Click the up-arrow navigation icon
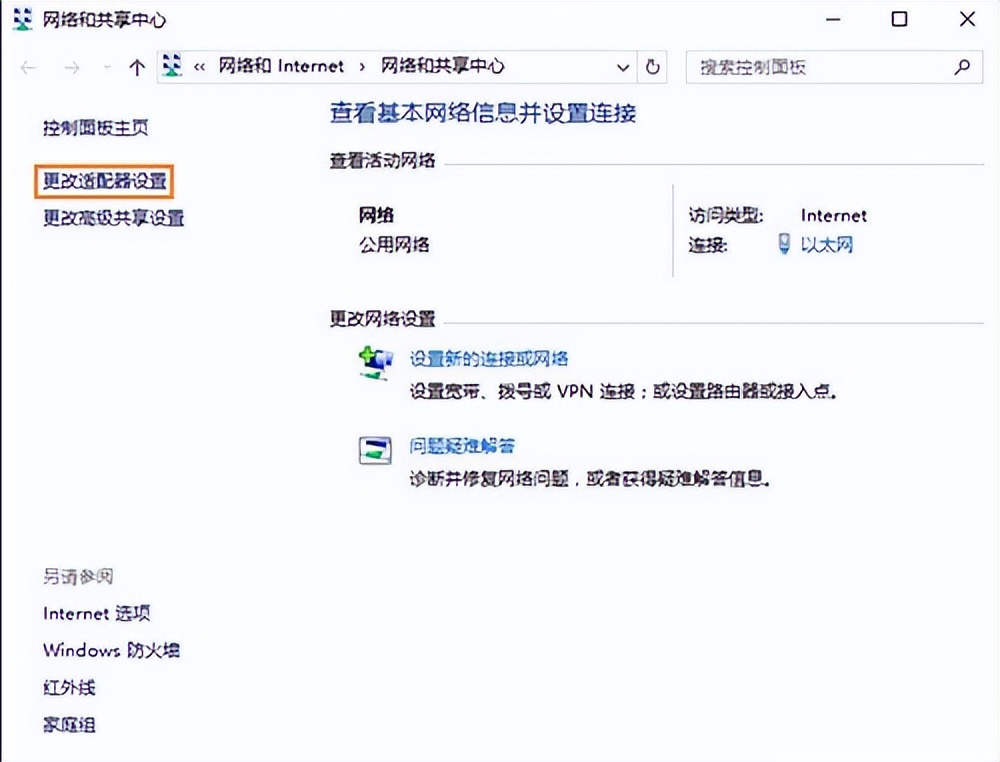1000x762 pixels. (x=137, y=67)
